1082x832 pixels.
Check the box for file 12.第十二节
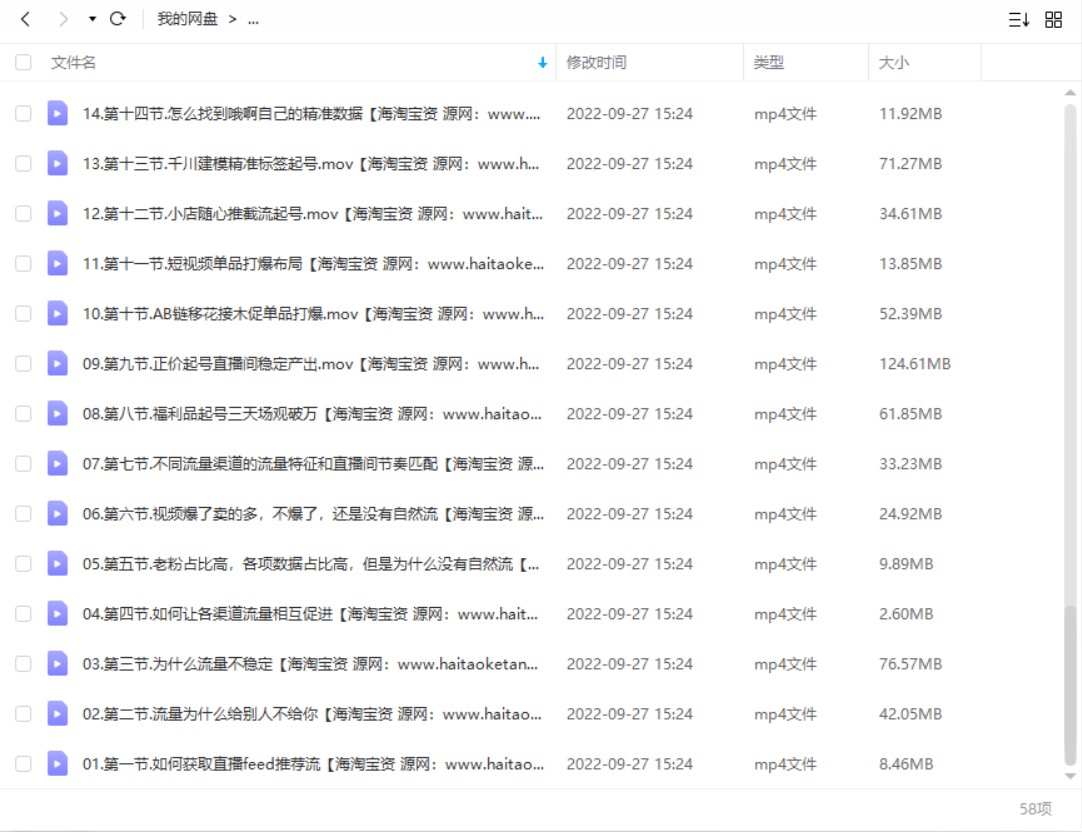pos(23,213)
